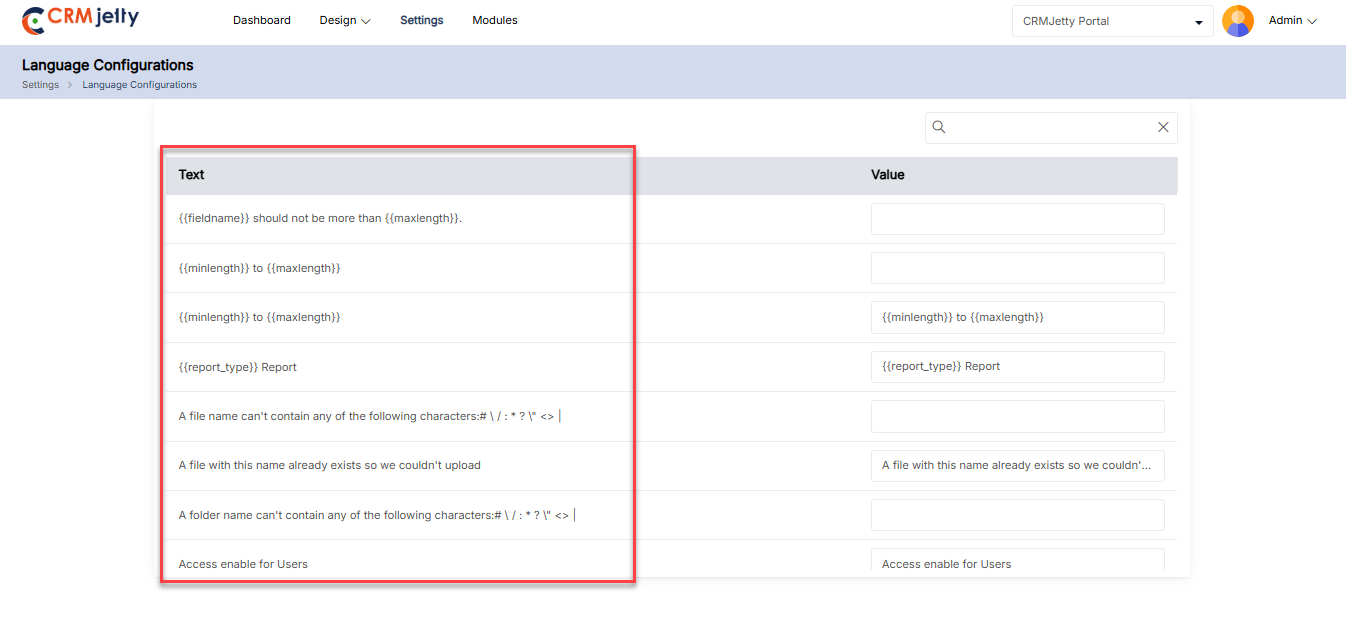
Task: Click the value field containing '{{report_type}} Report'
Action: (x=1017, y=366)
